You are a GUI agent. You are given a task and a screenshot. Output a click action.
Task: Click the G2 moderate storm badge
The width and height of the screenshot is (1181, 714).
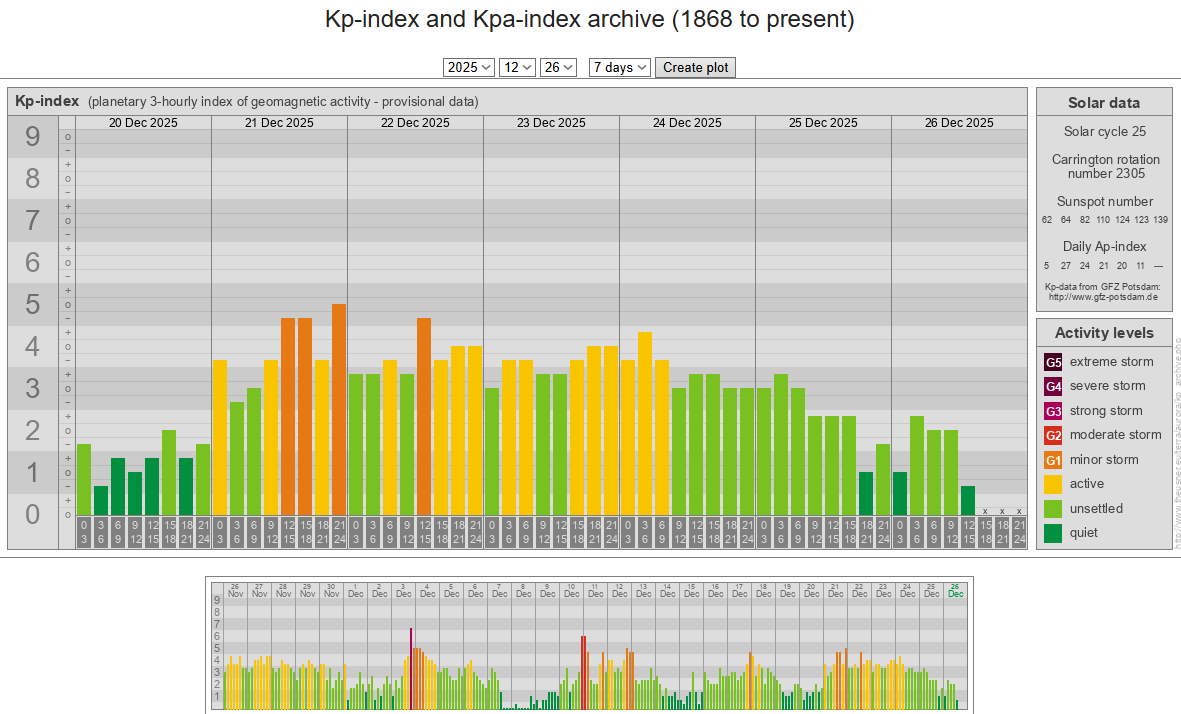[1053, 435]
